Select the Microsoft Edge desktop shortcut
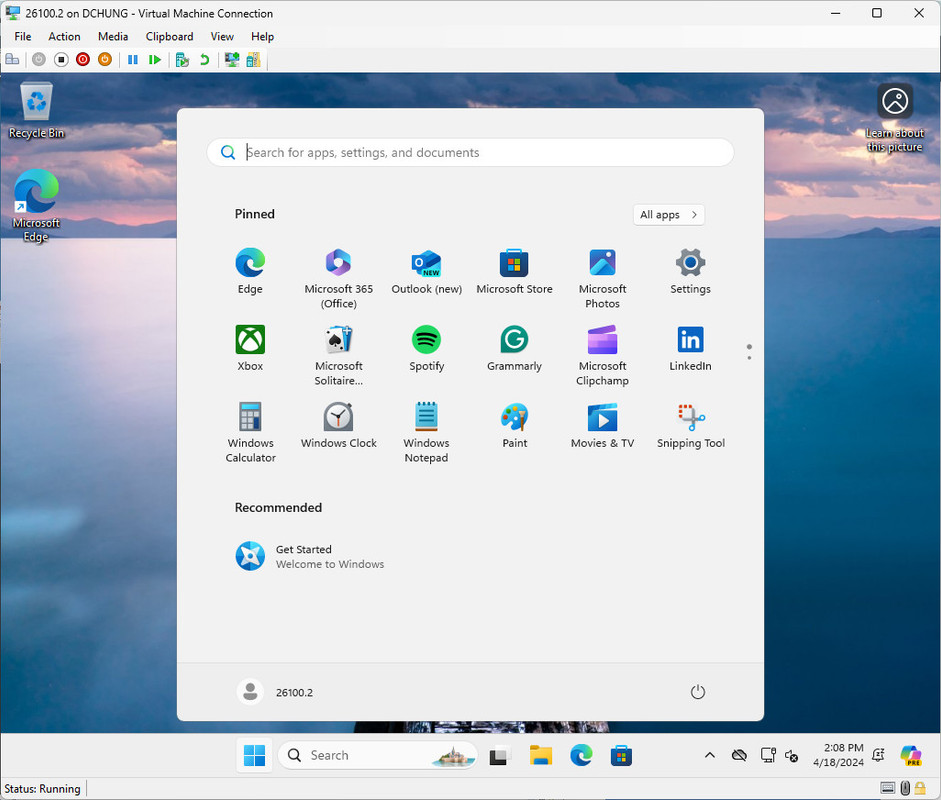 click(x=36, y=206)
